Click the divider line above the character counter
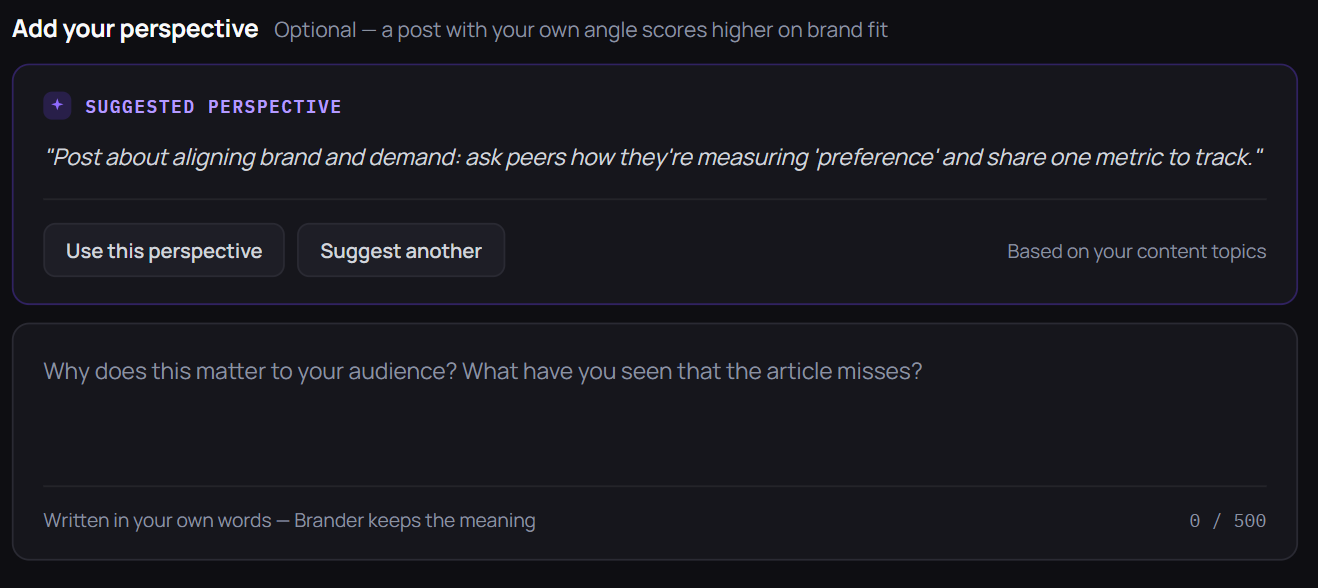 pyautogui.click(x=655, y=486)
